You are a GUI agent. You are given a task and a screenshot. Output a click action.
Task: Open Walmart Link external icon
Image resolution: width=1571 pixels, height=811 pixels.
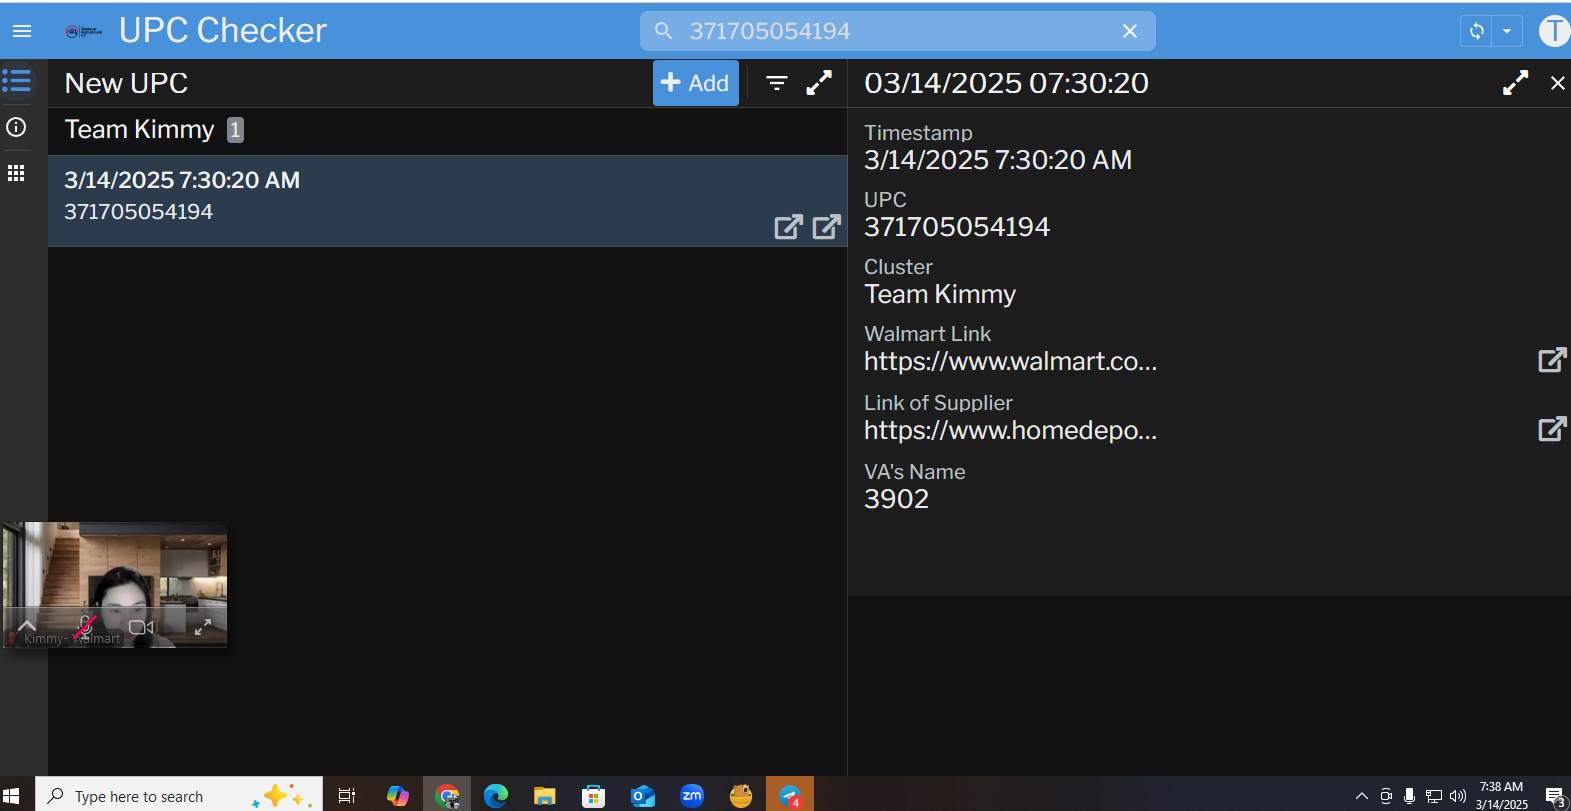(1552, 360)
